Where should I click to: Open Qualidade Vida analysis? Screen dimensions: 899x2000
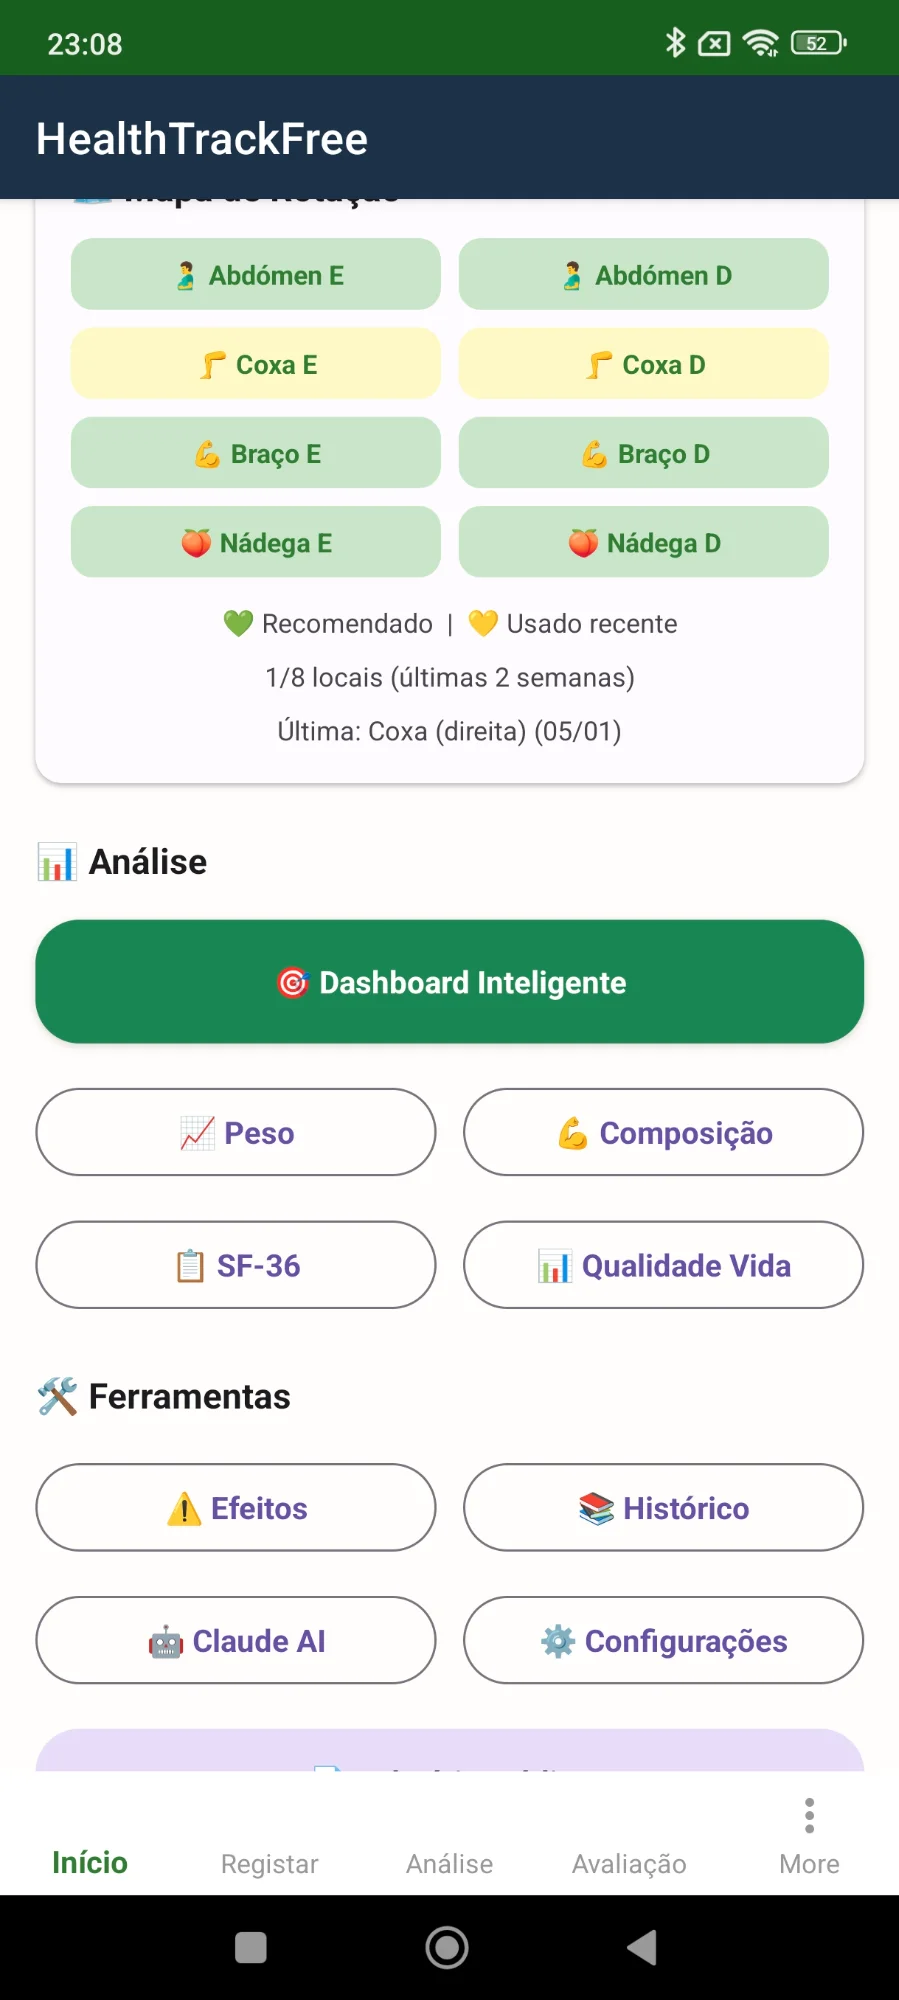pyautogui.click(x=663, y=1265)
